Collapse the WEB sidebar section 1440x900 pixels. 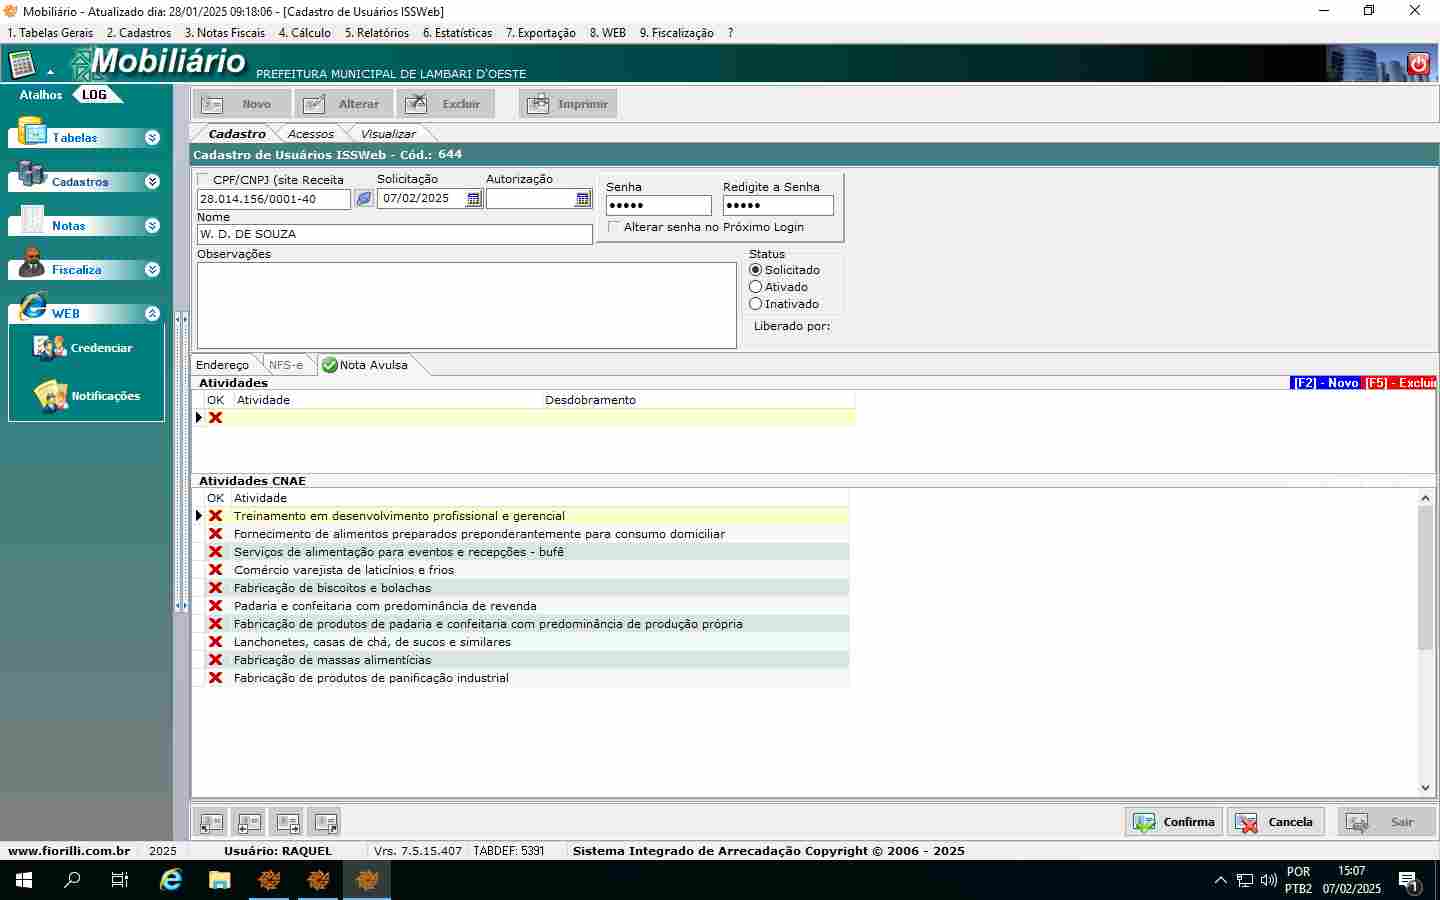point(152,314)
